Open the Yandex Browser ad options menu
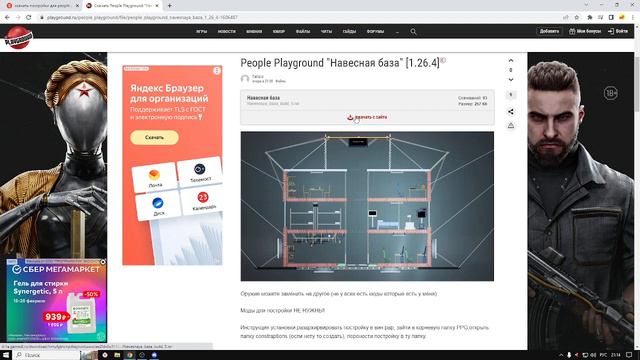Screen dimensions: 640x360 [217, 71]
